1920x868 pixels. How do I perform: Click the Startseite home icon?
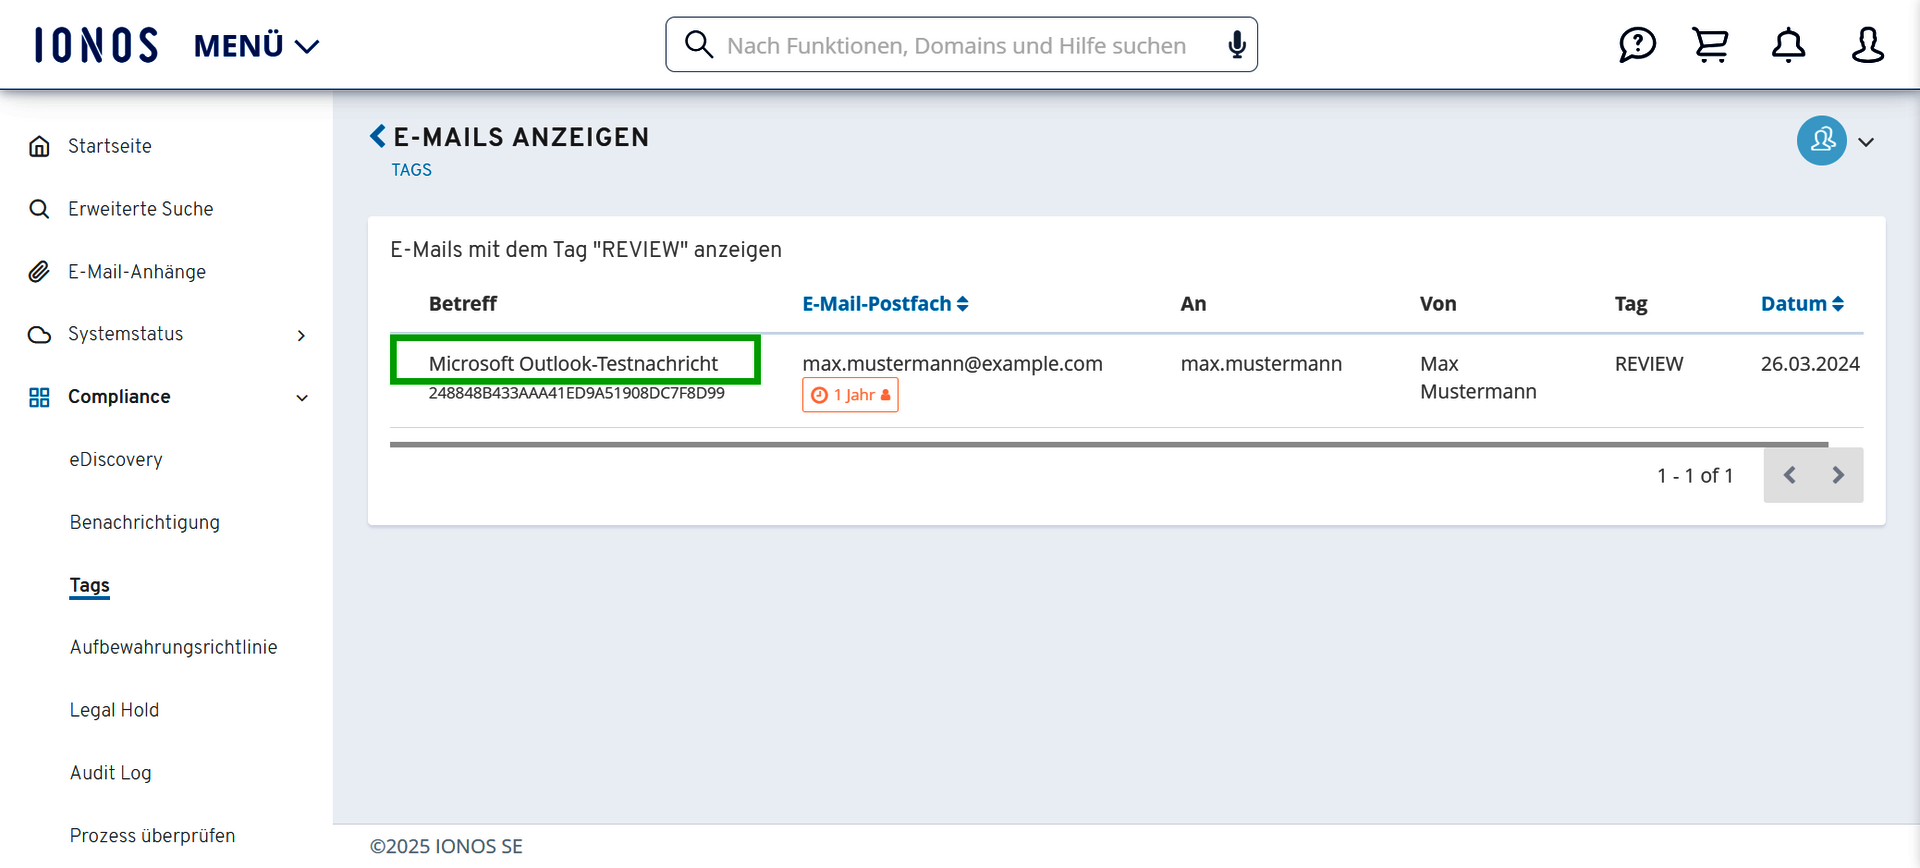(x=39, y=146)
